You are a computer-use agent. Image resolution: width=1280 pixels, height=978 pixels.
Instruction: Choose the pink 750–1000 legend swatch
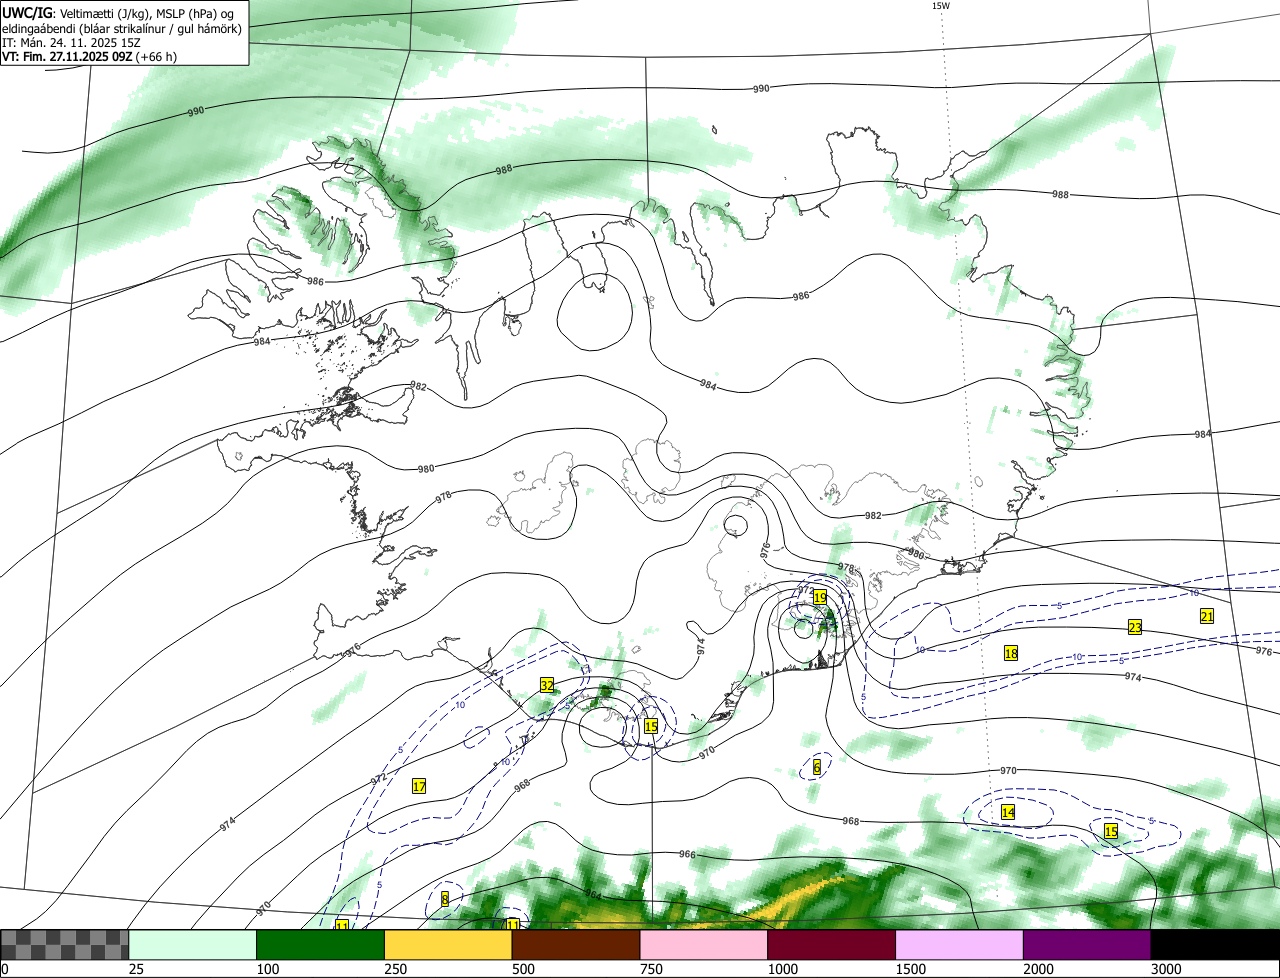tap(704, 945)
